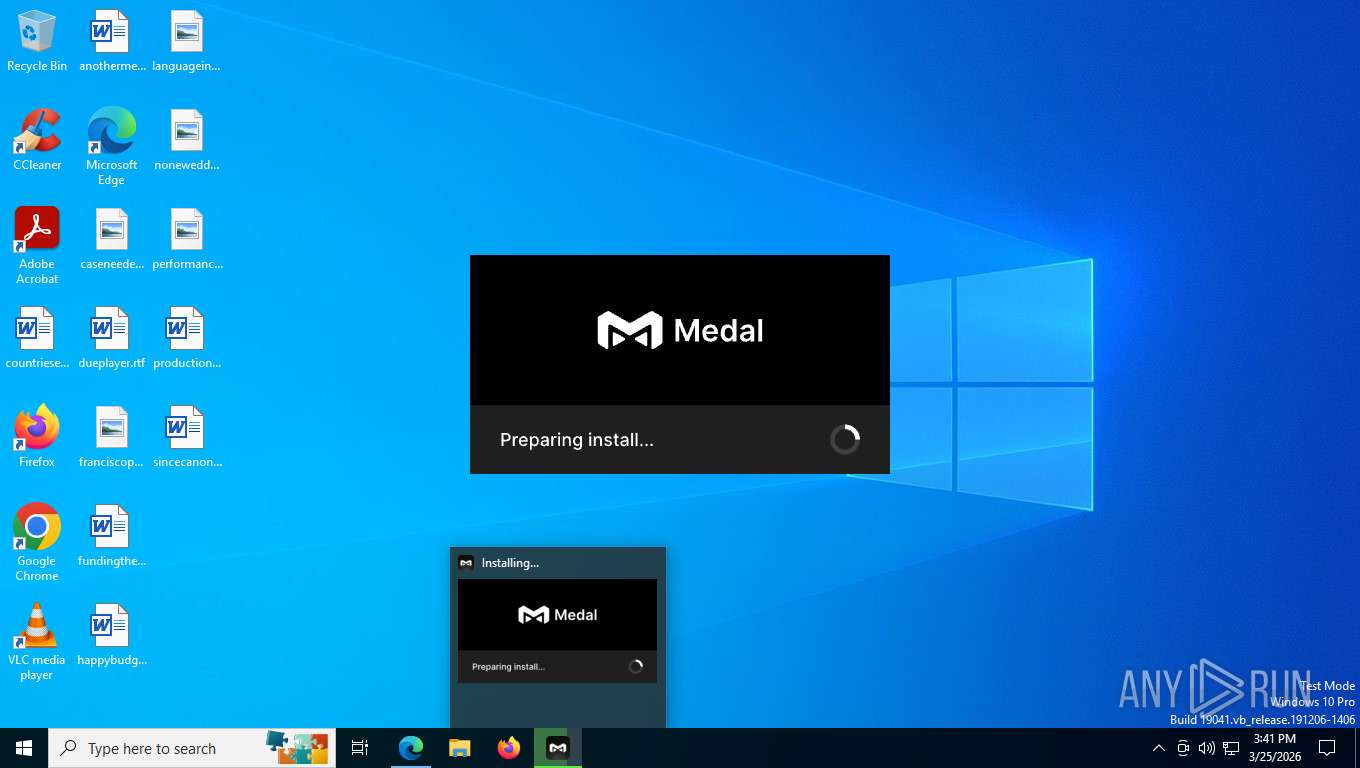Show hidden system tray icons
1360x768 pixels.
1158,747
